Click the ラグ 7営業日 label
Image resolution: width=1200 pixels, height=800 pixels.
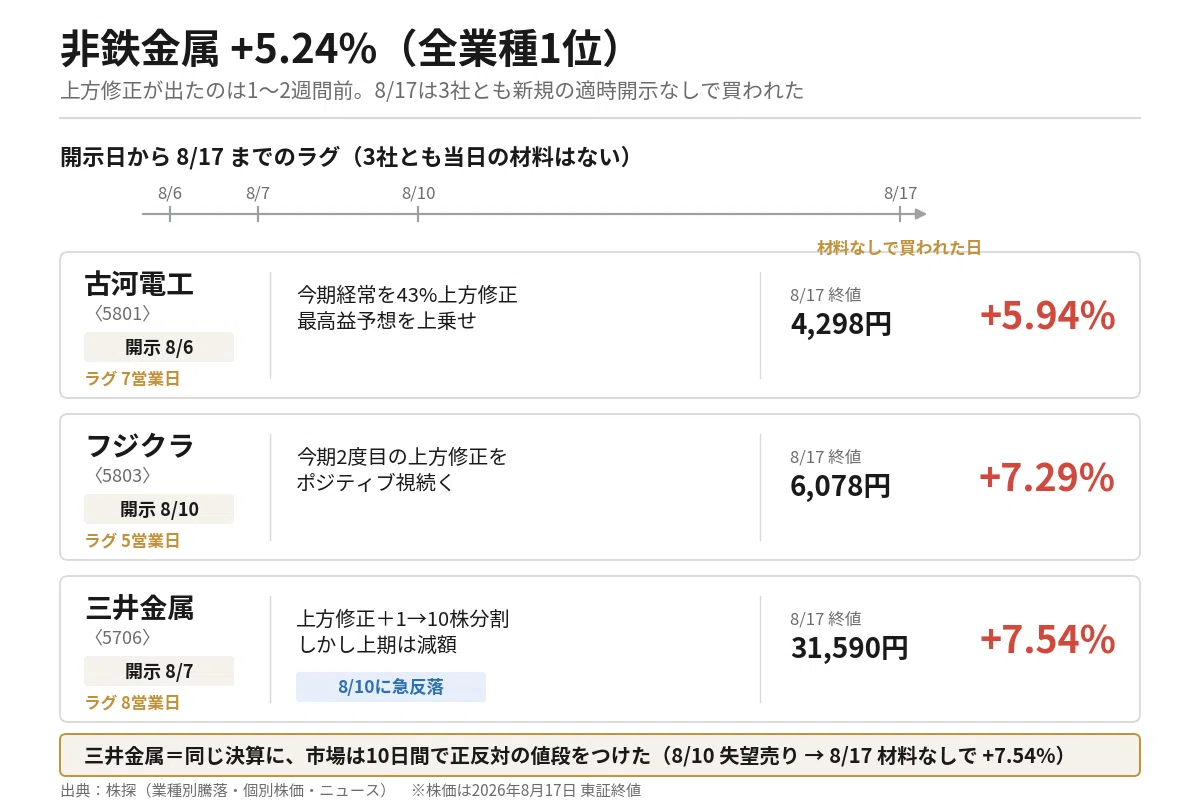pyautogui.click(x=133, y=379)
